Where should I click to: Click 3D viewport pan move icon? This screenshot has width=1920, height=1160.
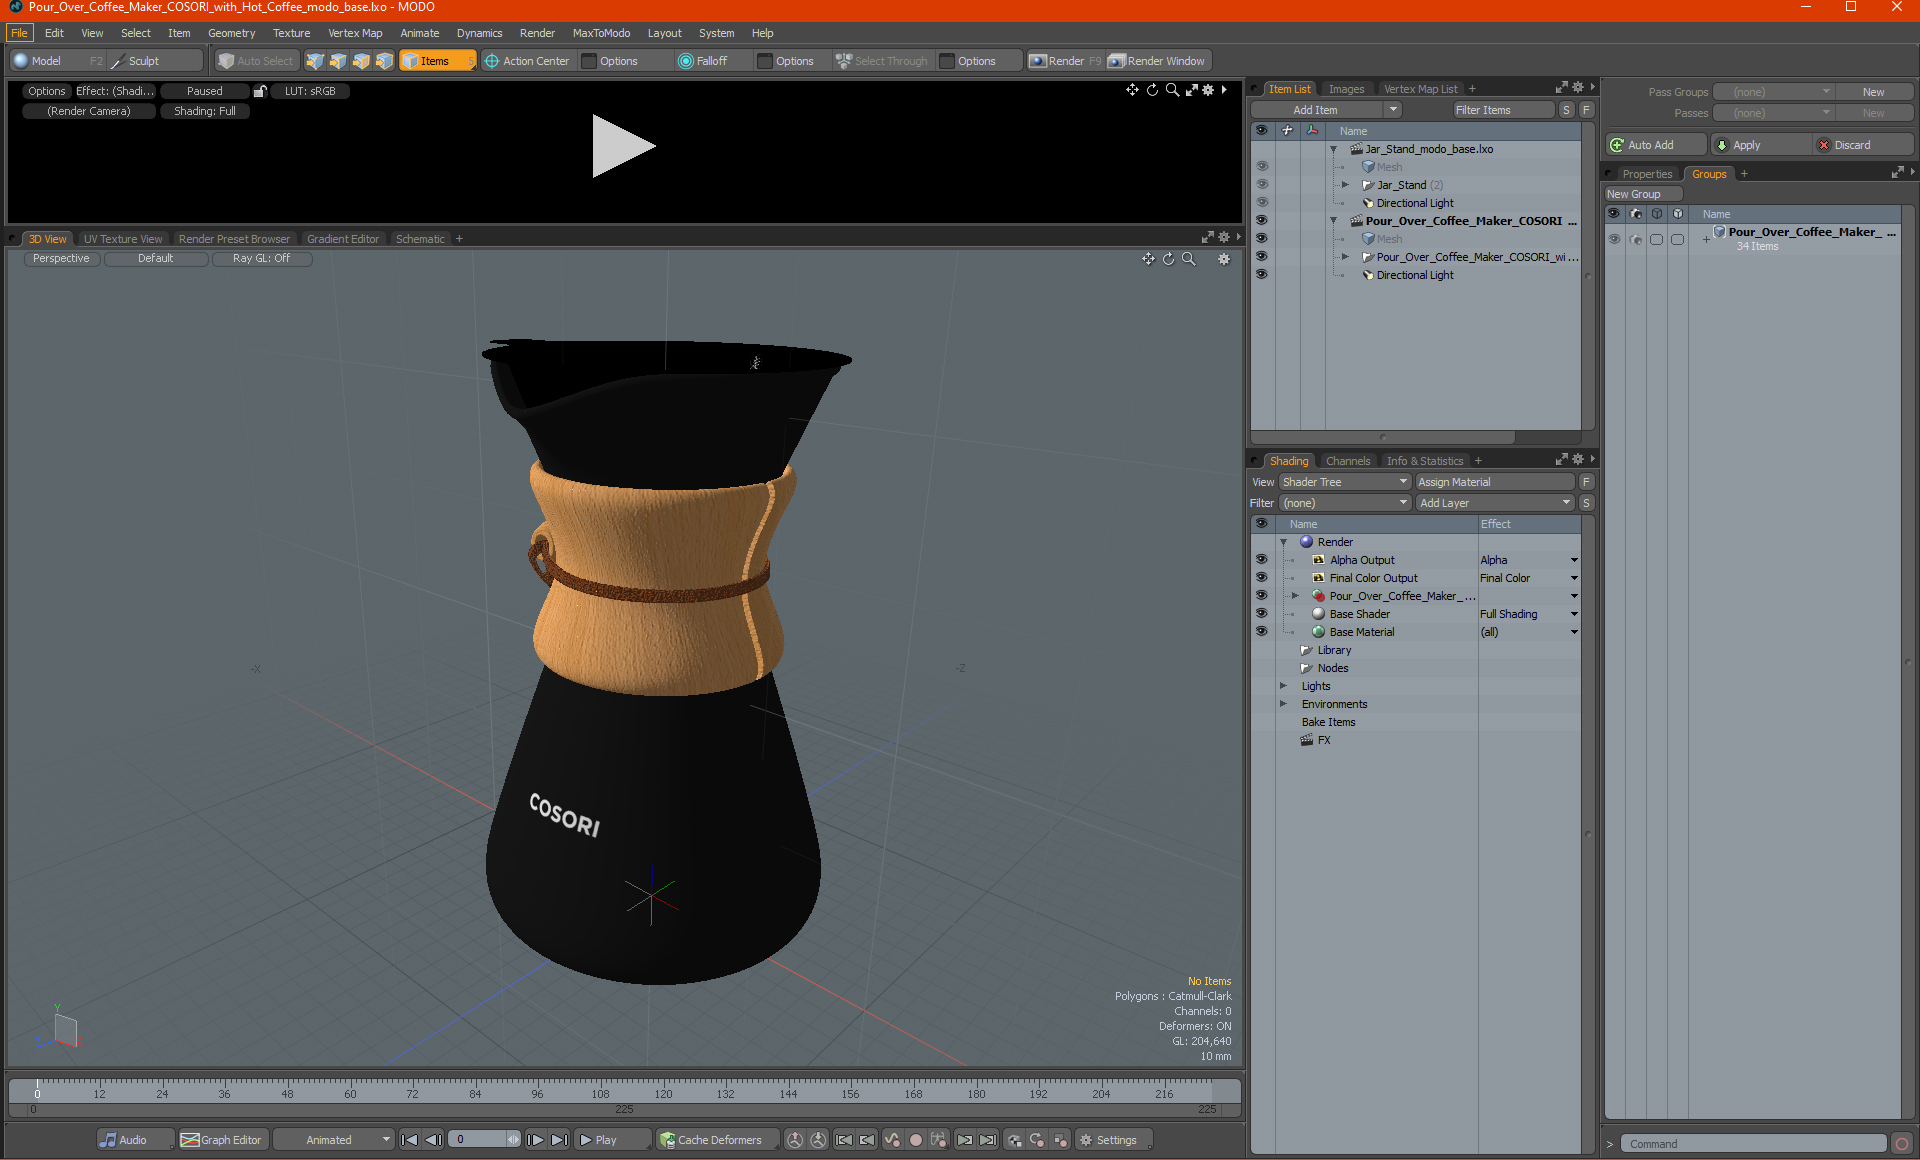(1148, 259)
